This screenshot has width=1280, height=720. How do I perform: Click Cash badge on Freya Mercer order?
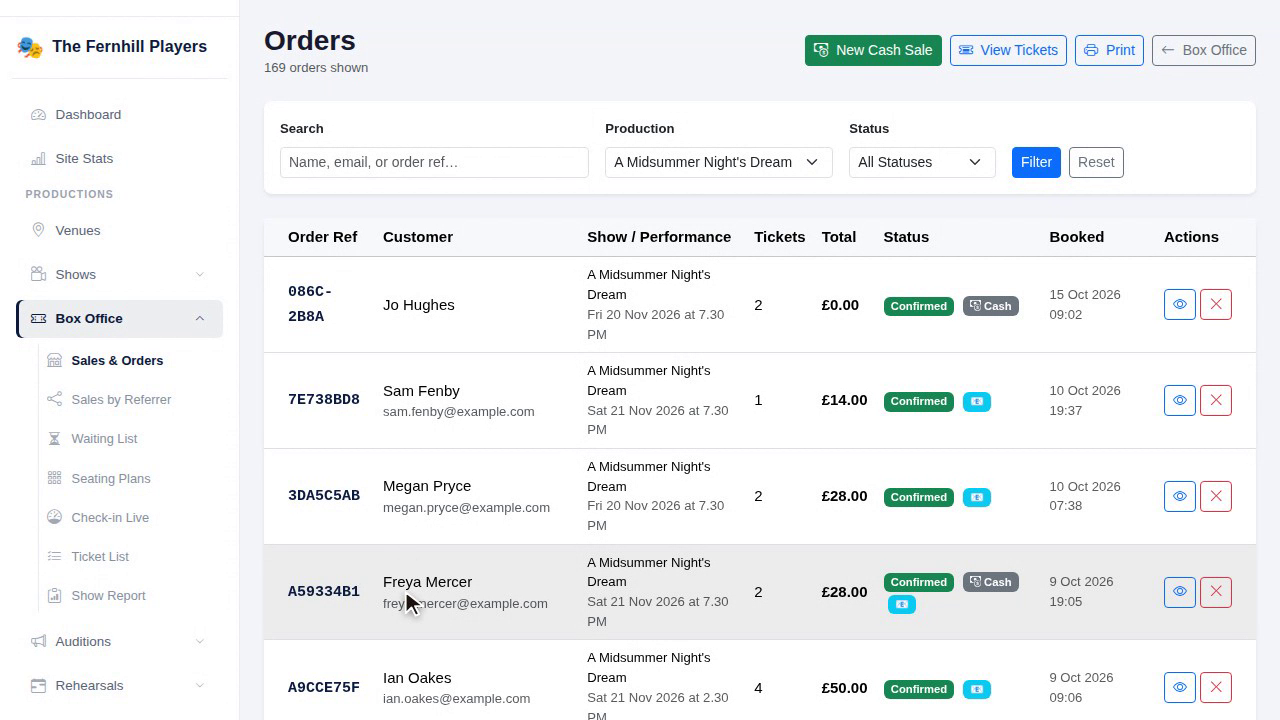point(991,582)
